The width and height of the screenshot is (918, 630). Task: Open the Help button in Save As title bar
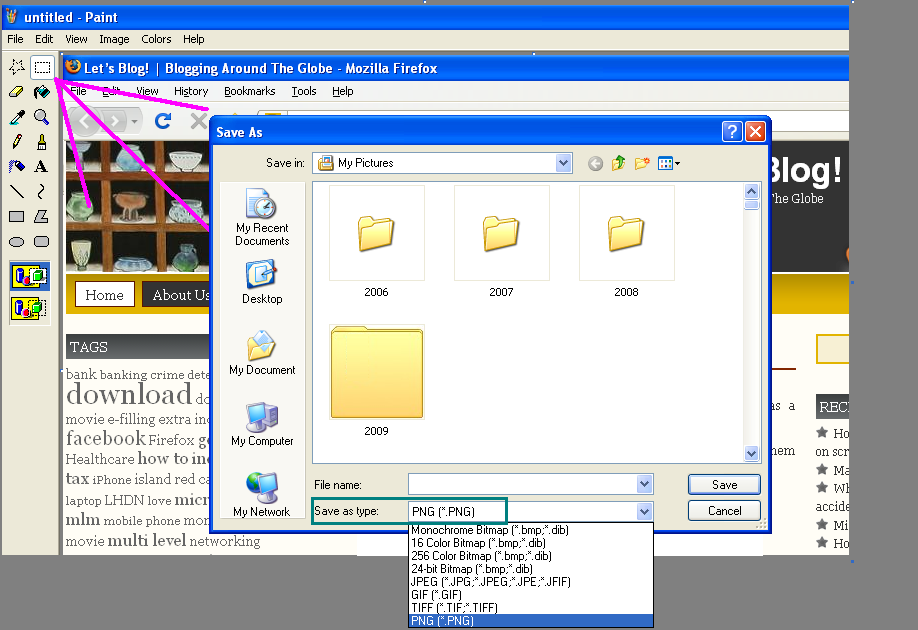732,132
